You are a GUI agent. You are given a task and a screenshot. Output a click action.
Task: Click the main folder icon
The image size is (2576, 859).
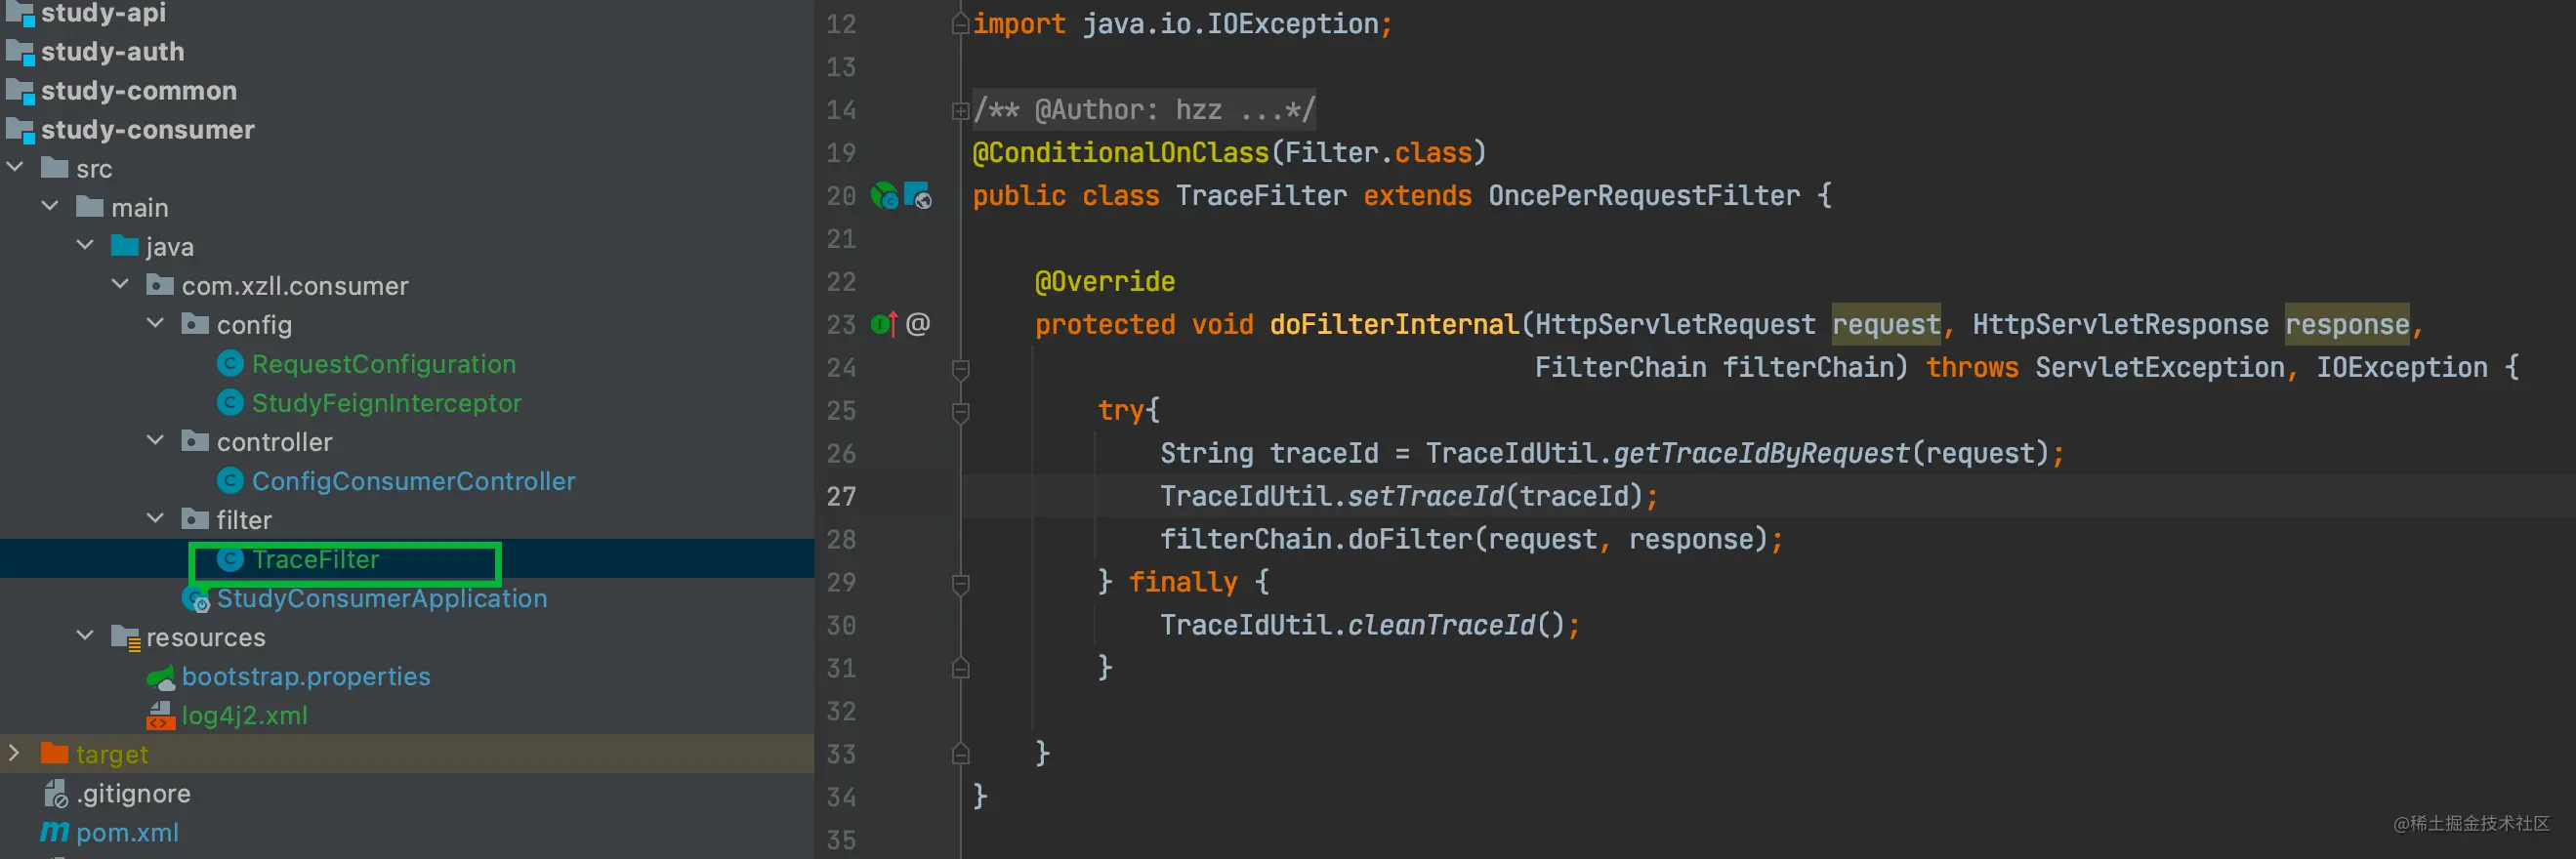coord(90,207)
